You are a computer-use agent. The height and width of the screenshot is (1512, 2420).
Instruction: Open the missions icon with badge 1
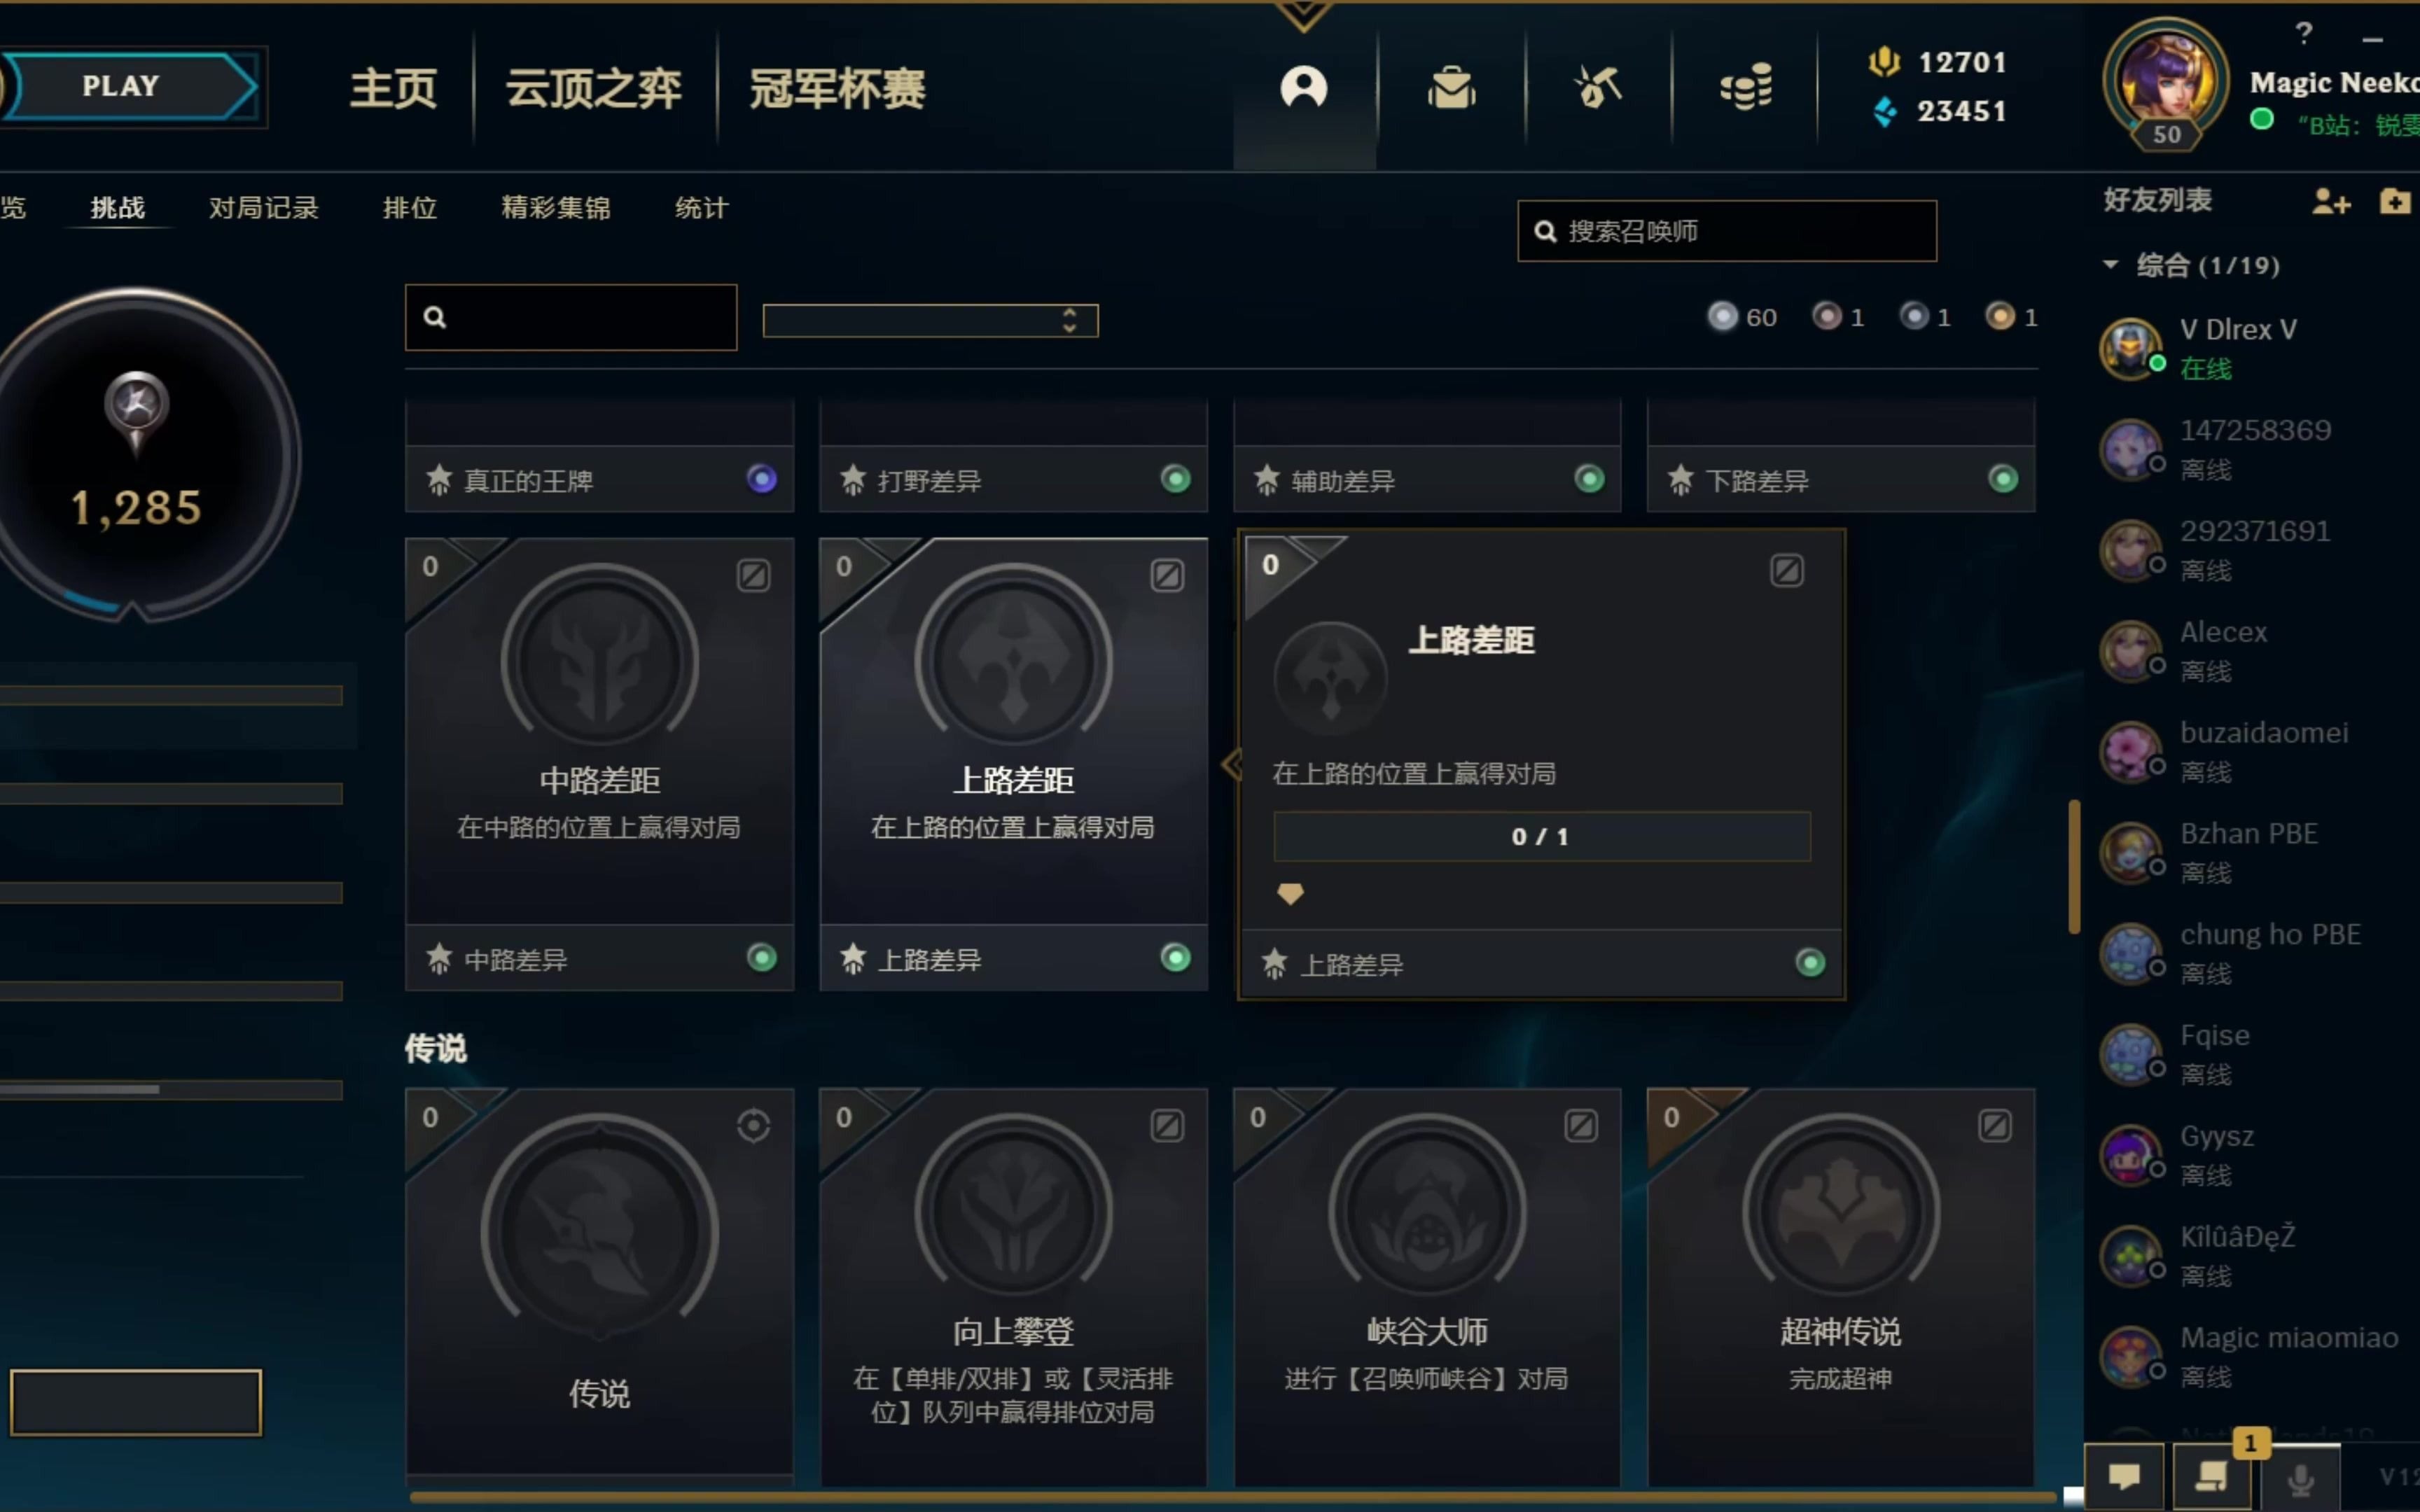[x=2211, y=1476]
